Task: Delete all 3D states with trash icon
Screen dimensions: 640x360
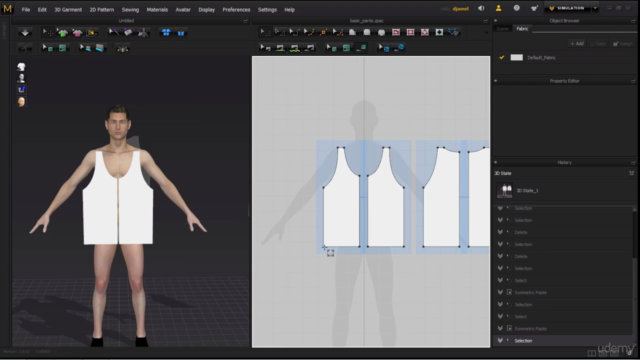Action: point(631,173)
